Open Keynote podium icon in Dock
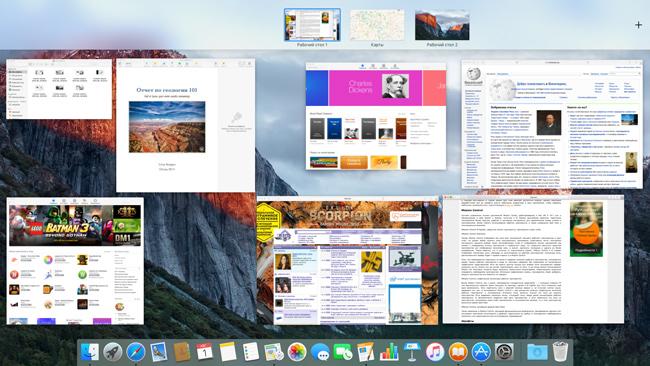The width and height of the screenshot is (650, 366). point(412,352)
